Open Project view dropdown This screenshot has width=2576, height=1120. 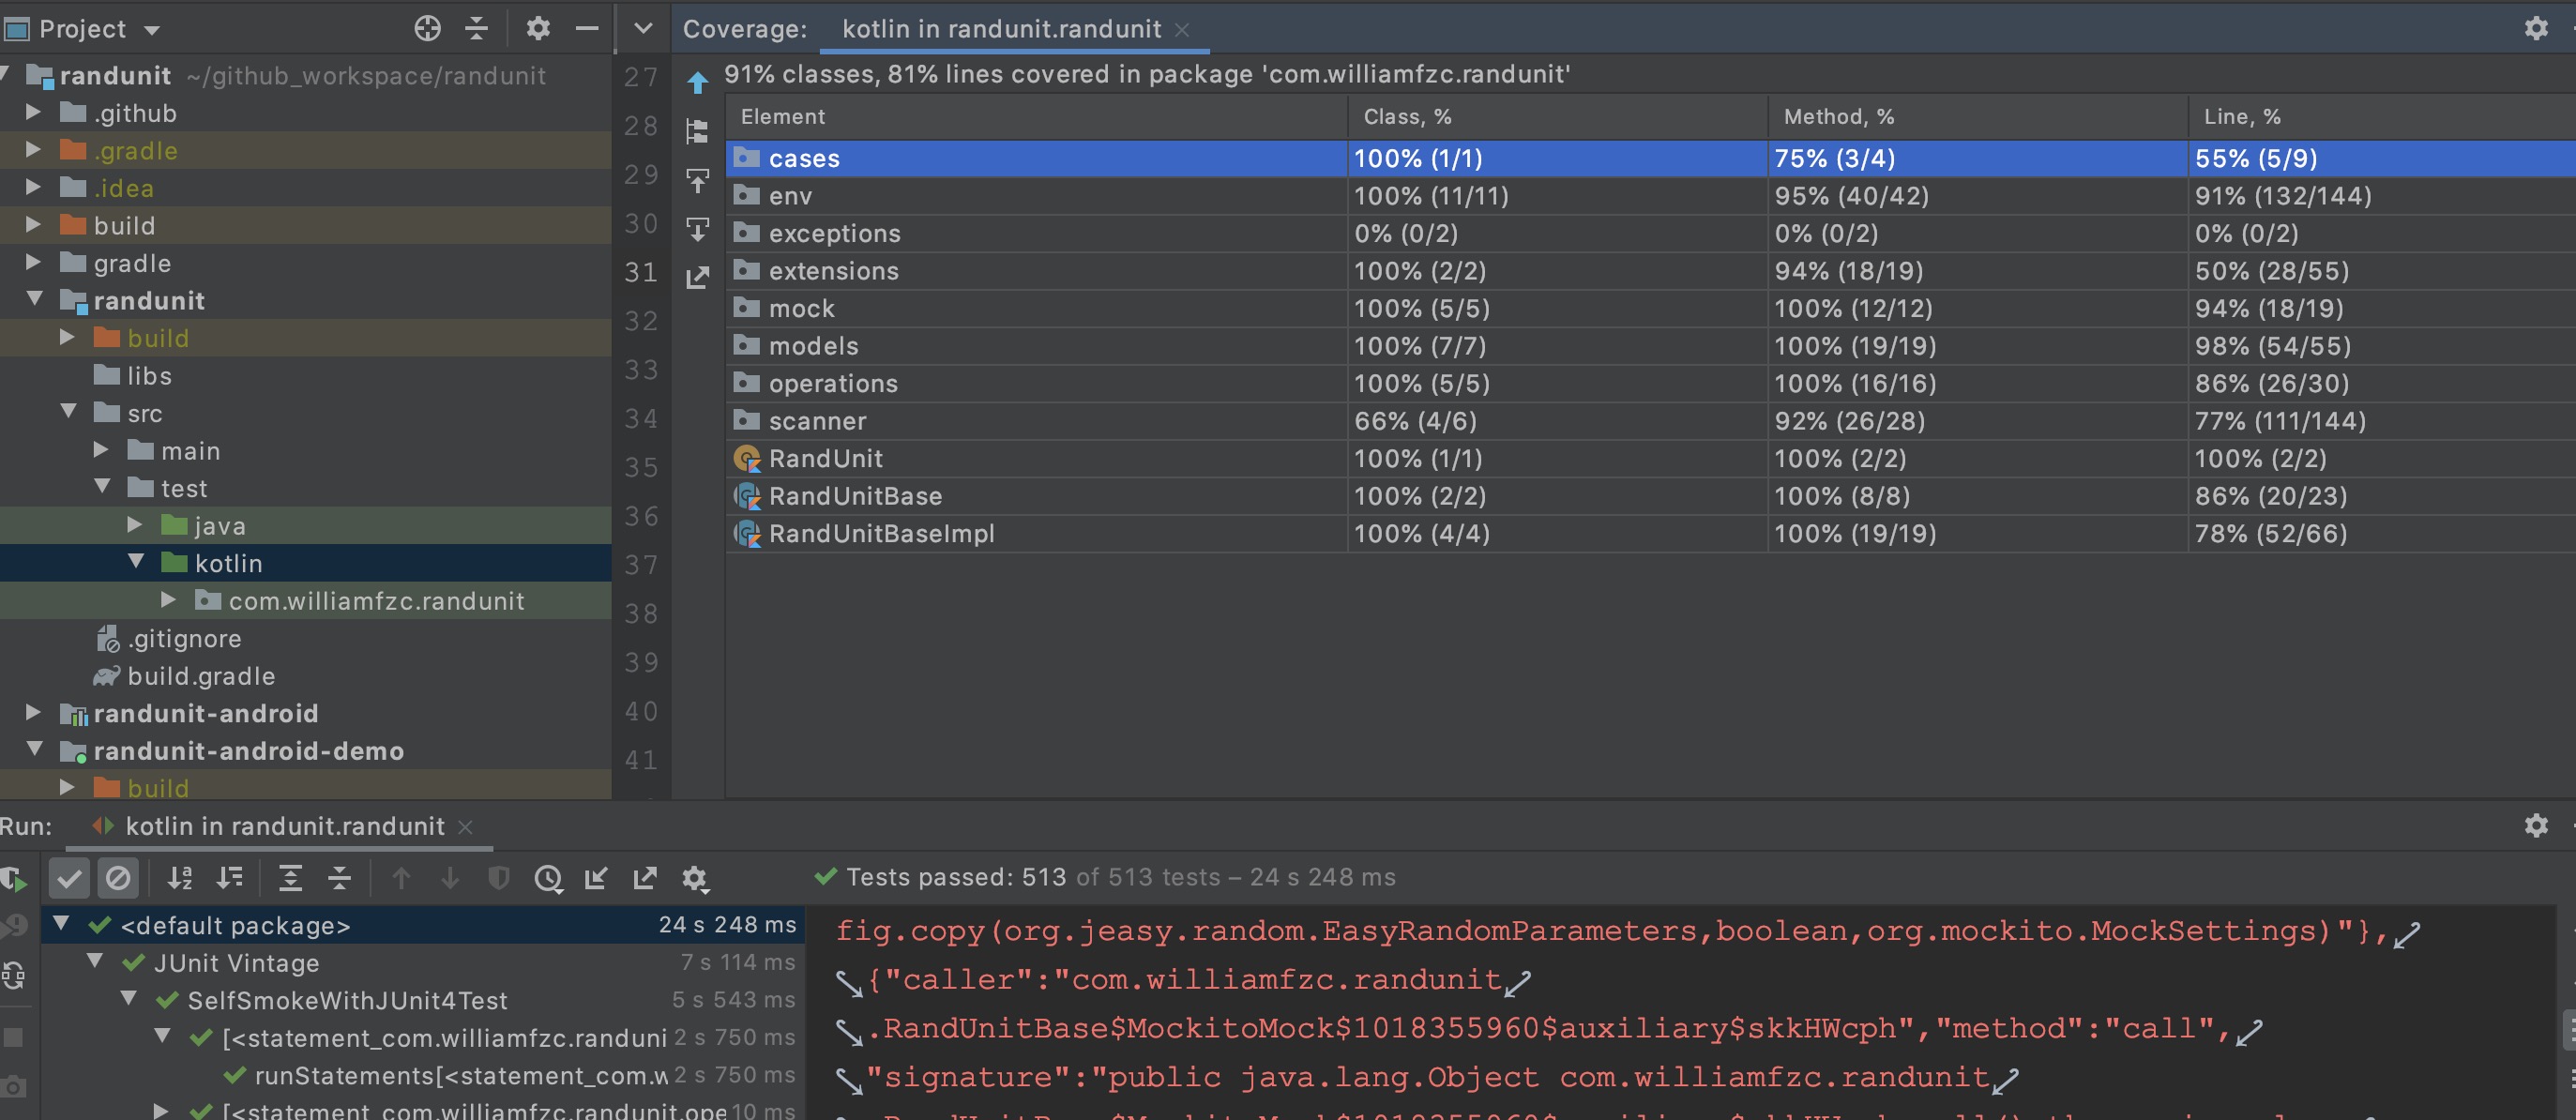pos(152,30)
